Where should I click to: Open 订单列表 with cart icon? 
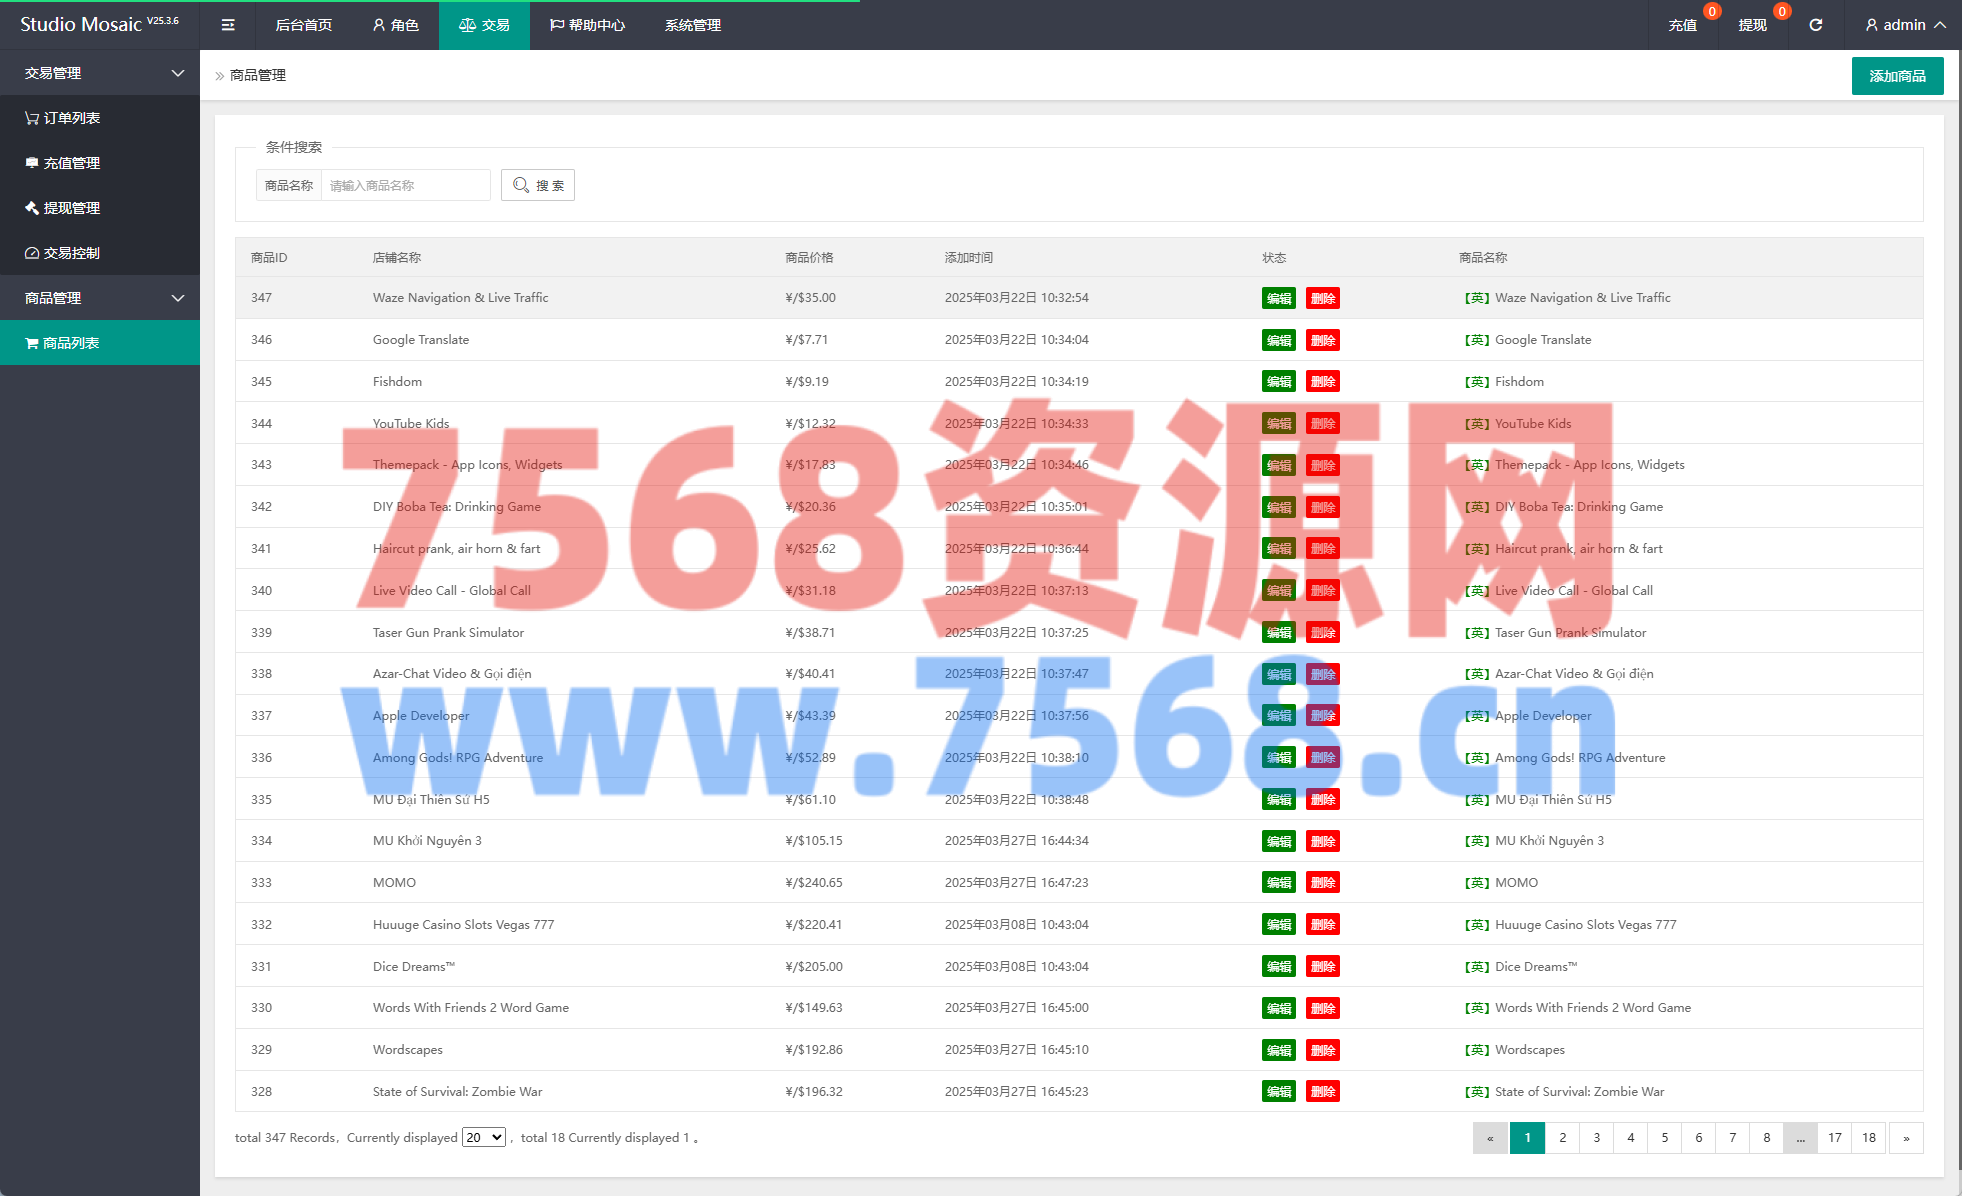70,118
